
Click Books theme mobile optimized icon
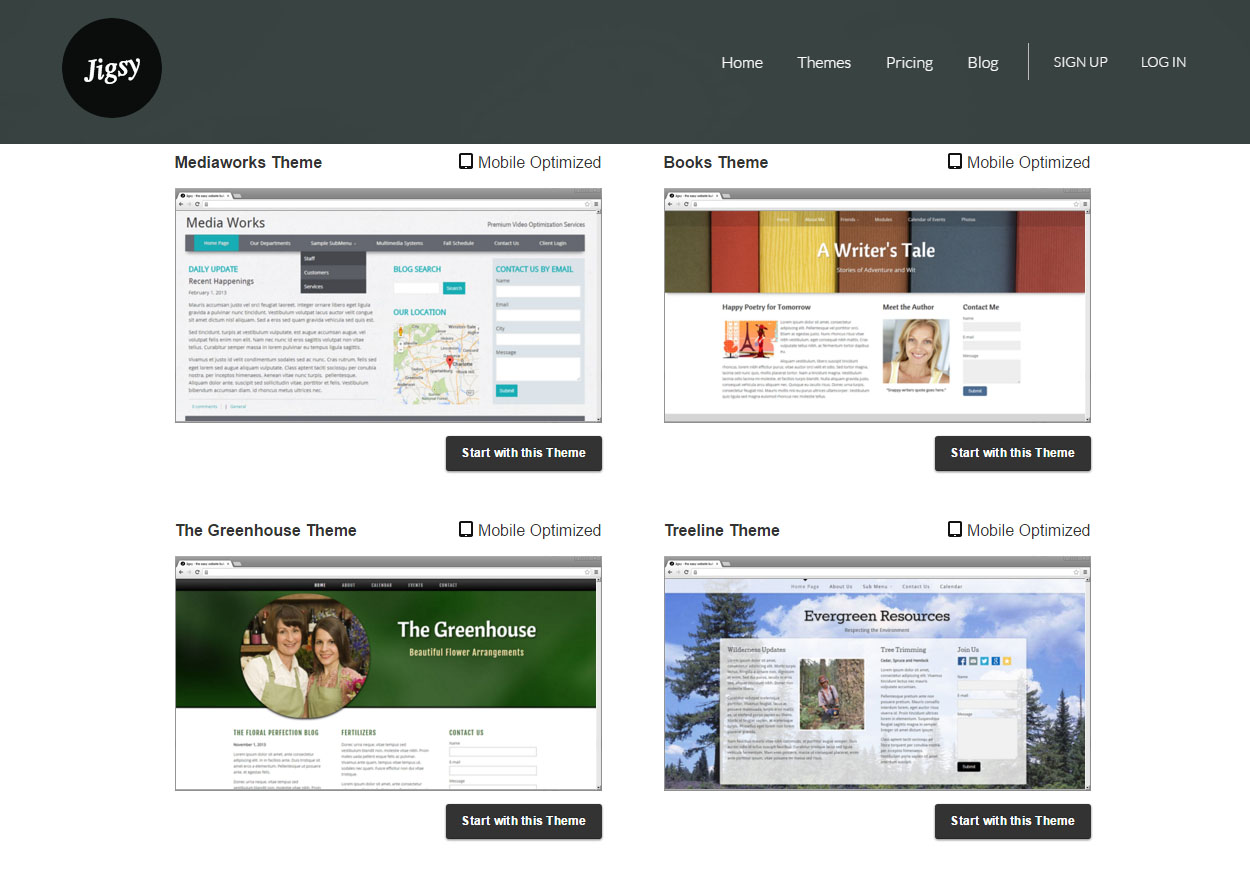954,162
